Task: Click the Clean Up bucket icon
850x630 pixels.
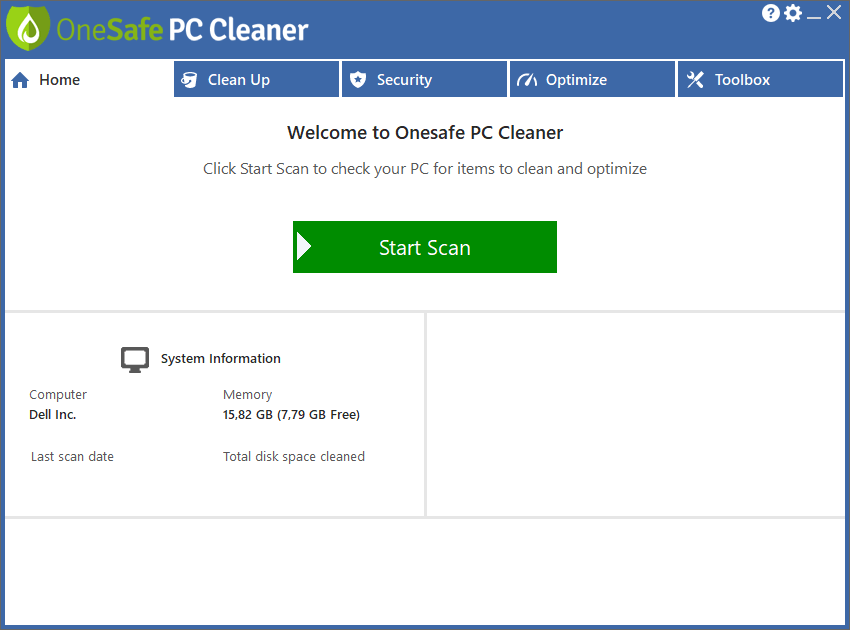Action: (x=189, y=80)
